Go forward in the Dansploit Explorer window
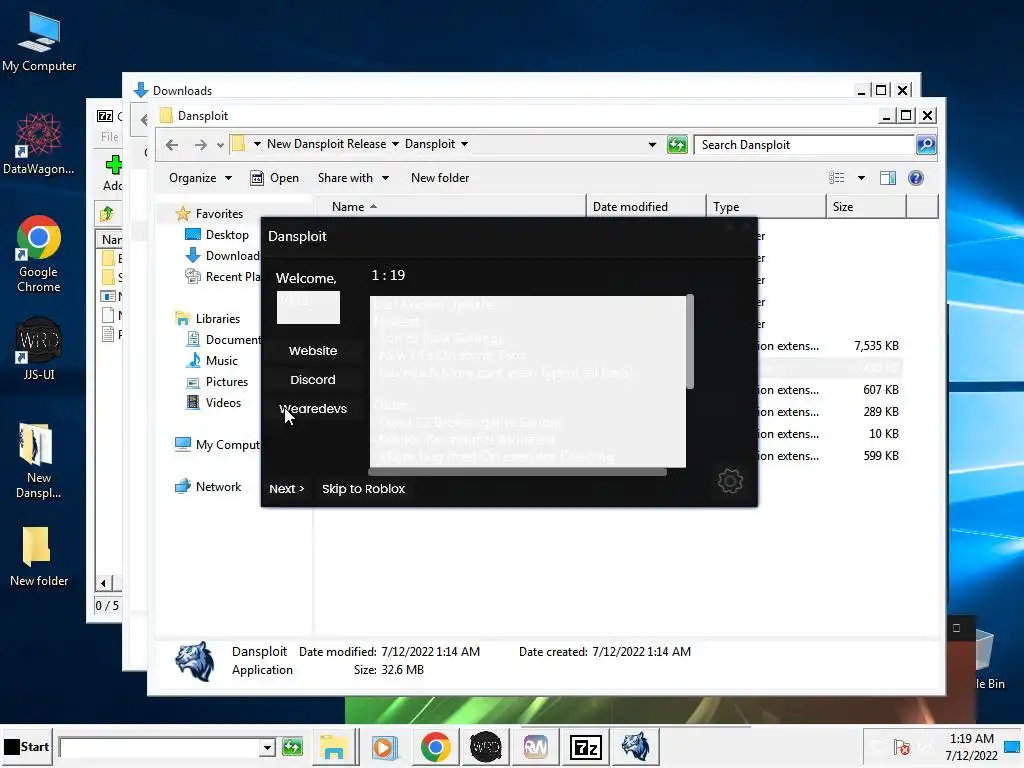This screenshot has height=768, width=1024. [200, 144]
